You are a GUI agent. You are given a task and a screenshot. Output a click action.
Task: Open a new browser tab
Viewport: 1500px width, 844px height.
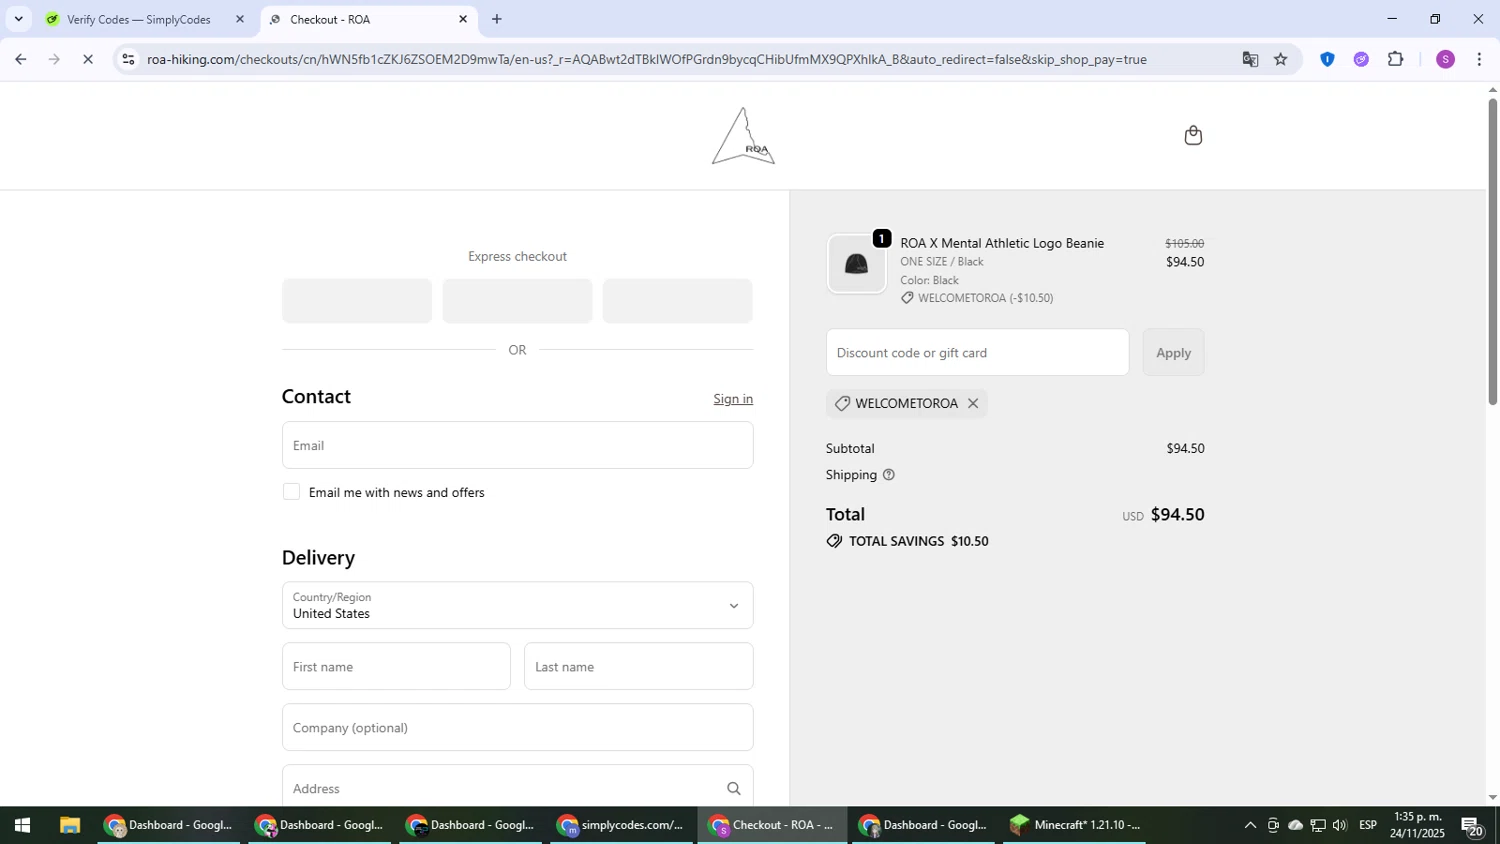[x=497, y=19]
